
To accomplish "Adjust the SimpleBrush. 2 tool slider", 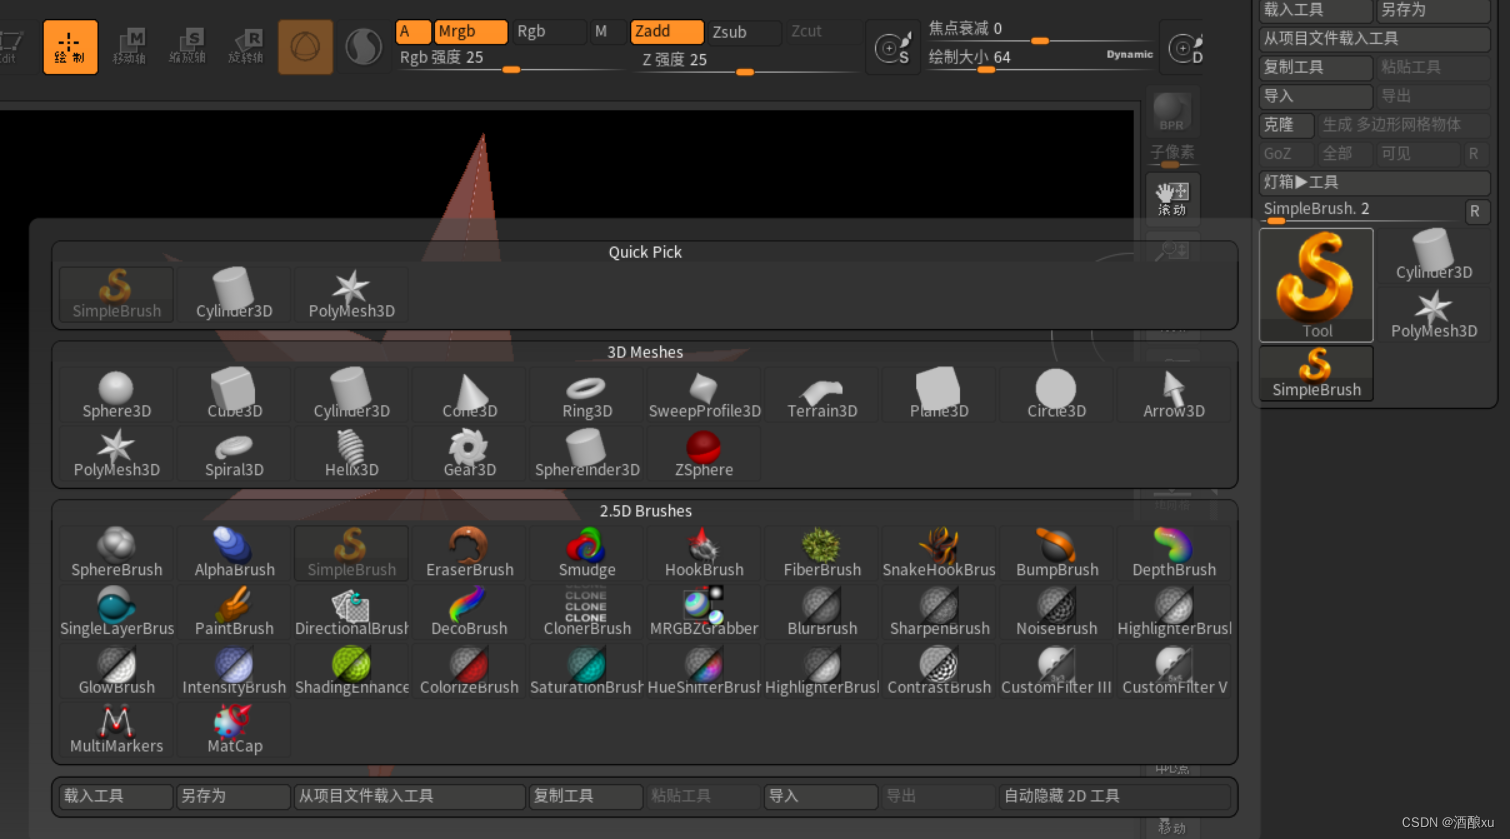I will (1361, 211).
